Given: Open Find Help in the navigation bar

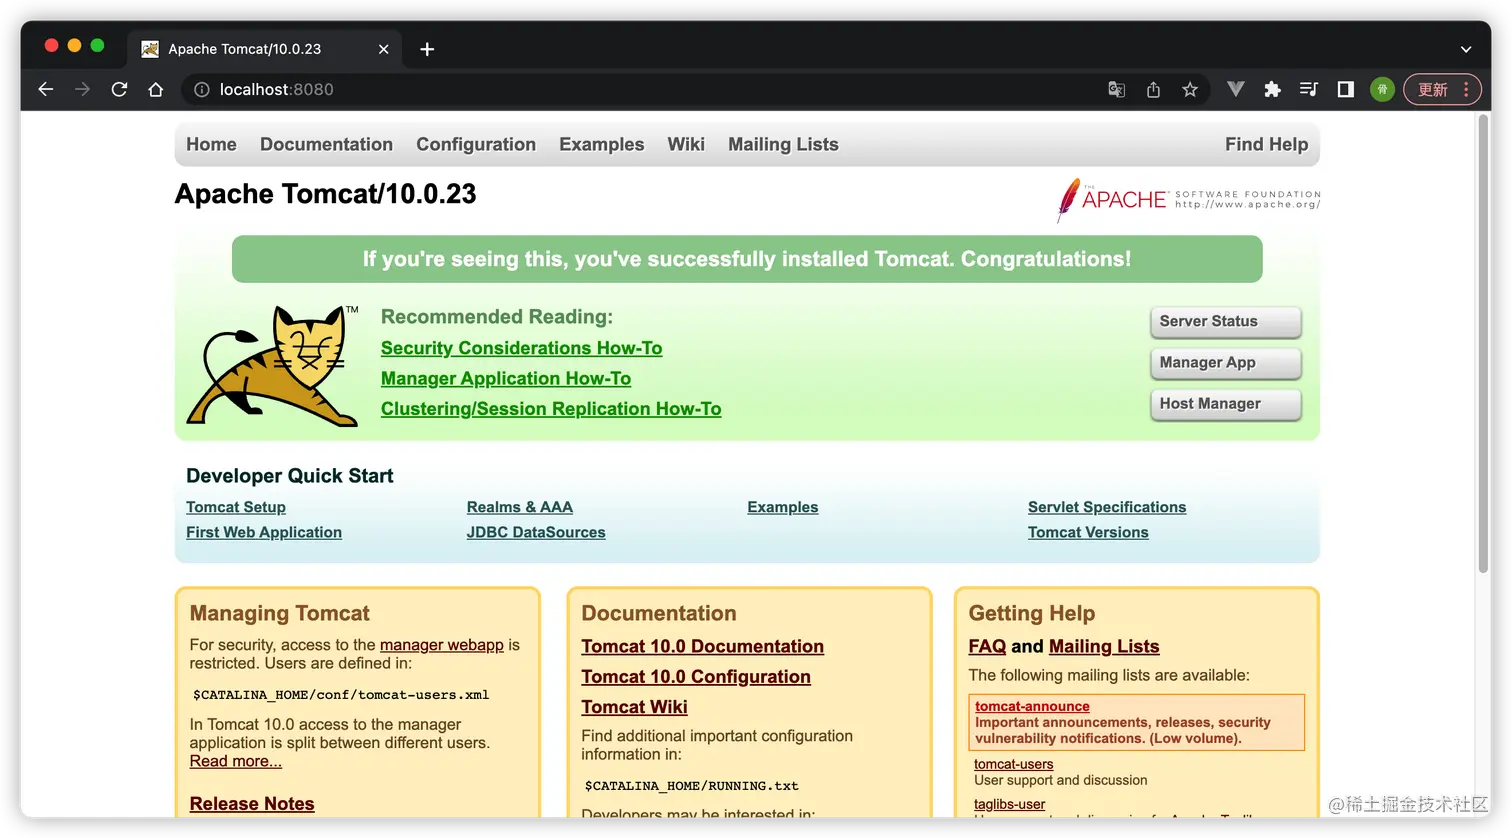Looking at the screenshot, I should click(1266, 144).
